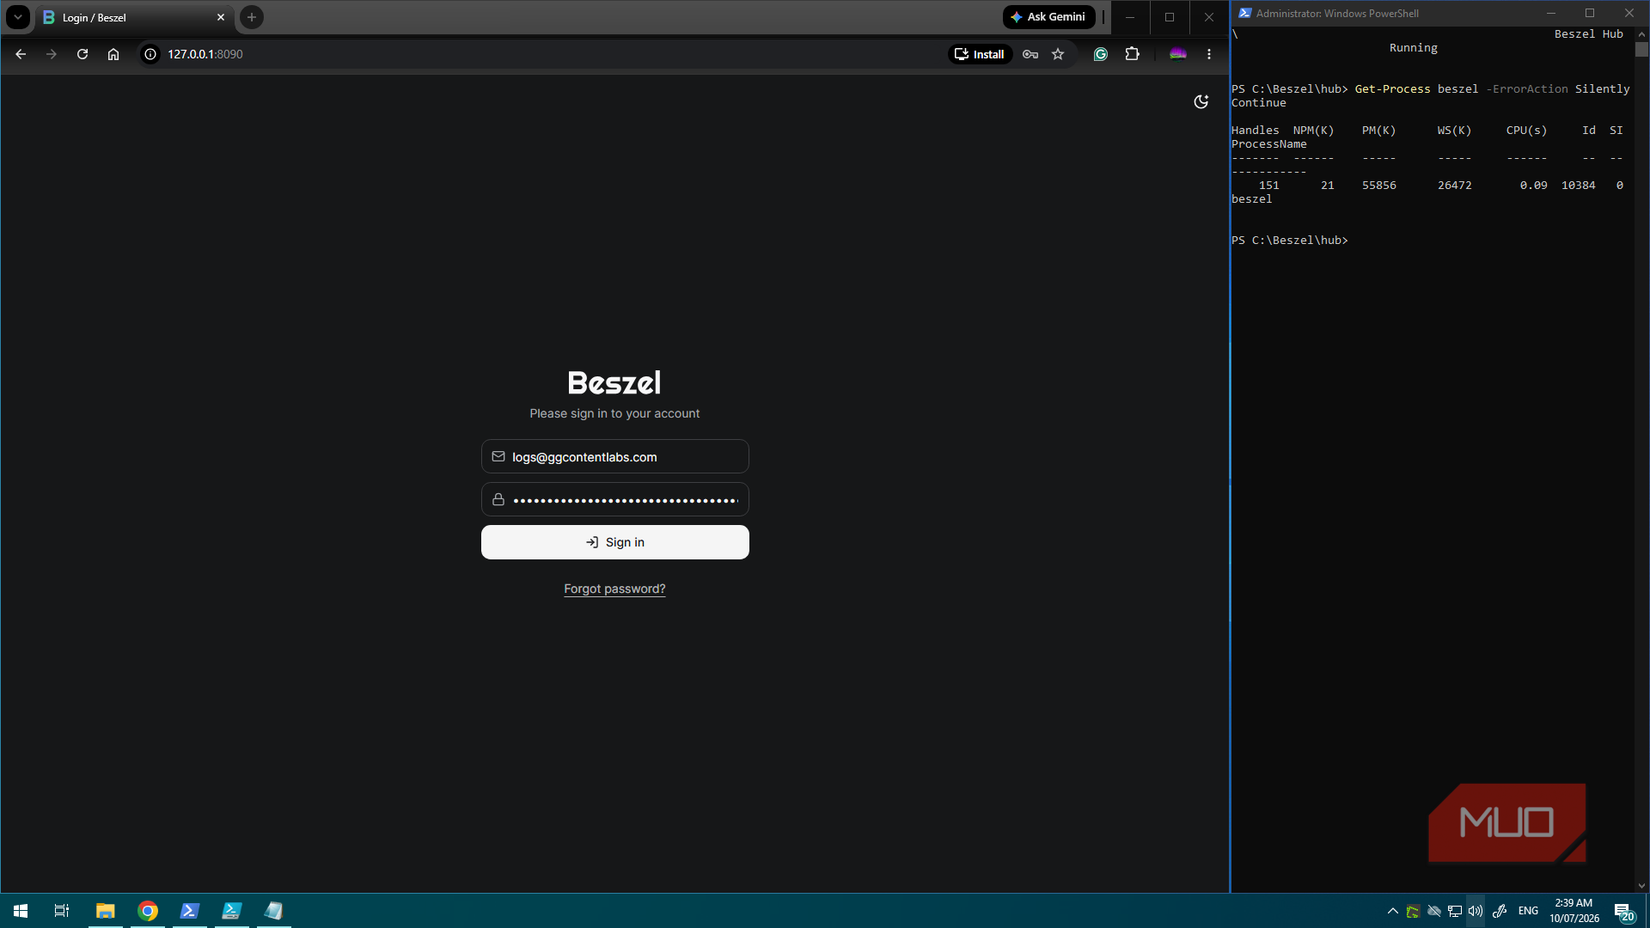1650x928 pixels.
Task: Click the ENG language indicator
Action: [1528, 911]
